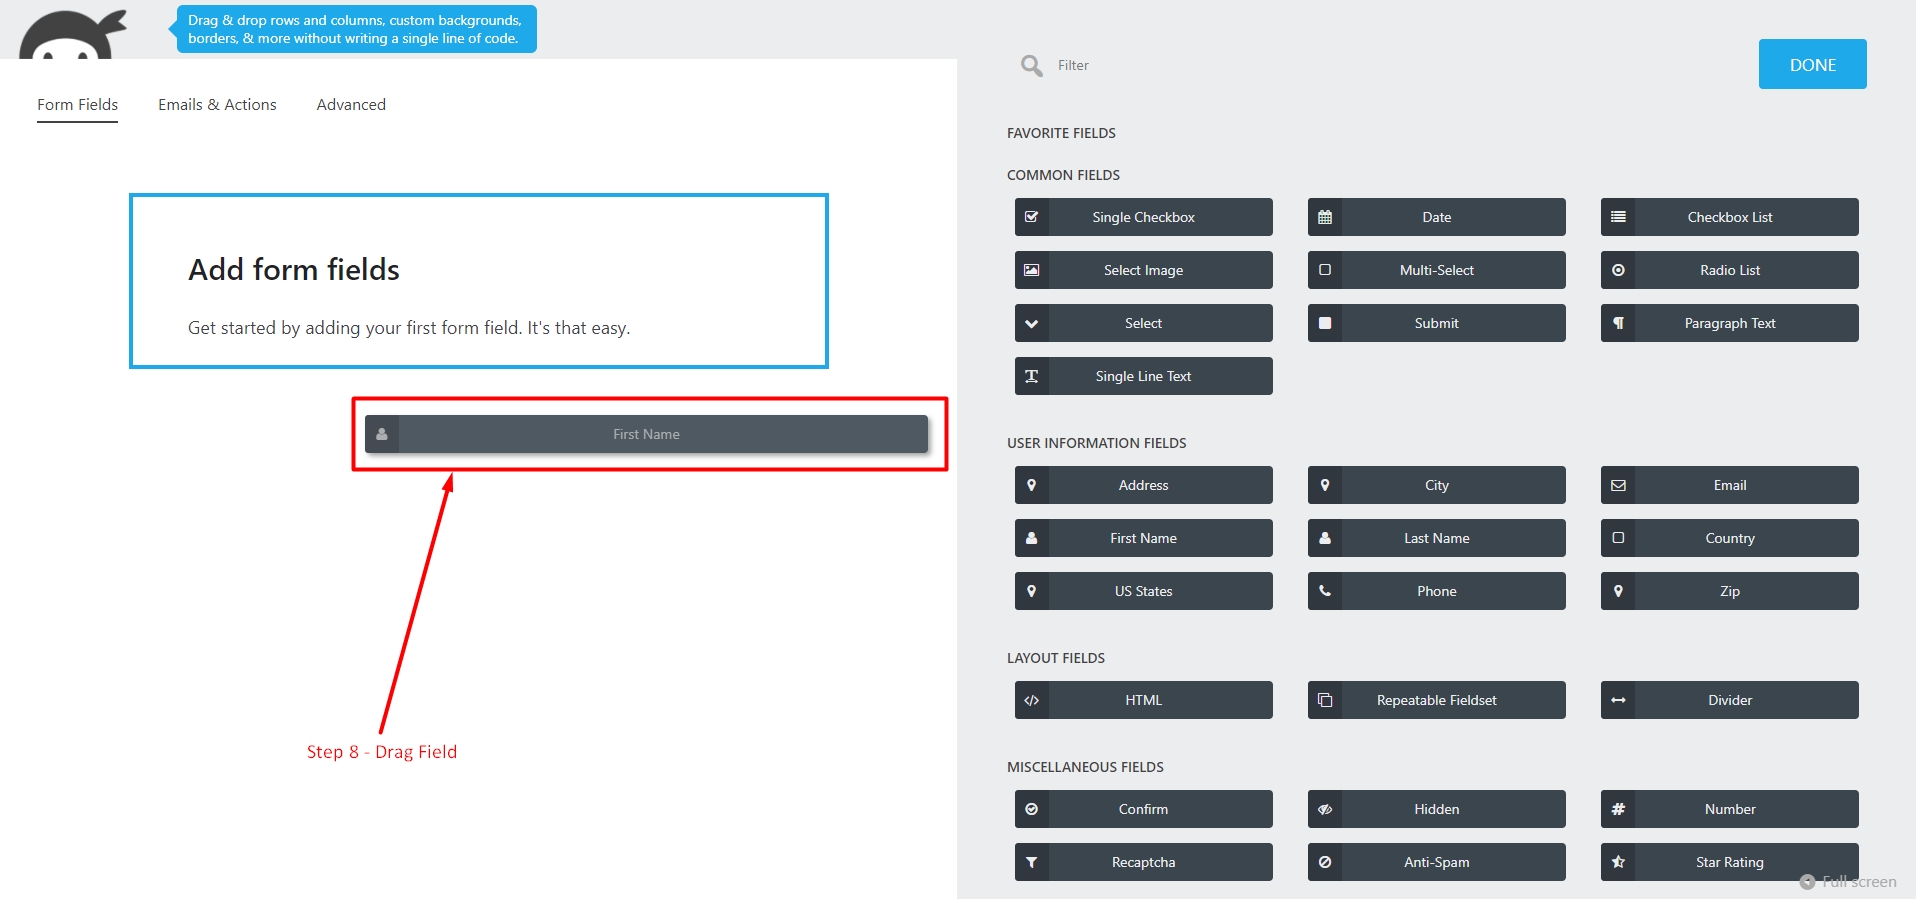The height and width of the screenshot is (899, 1916).
Task: Click the US States pin icon
Action: pos(1031,591)
